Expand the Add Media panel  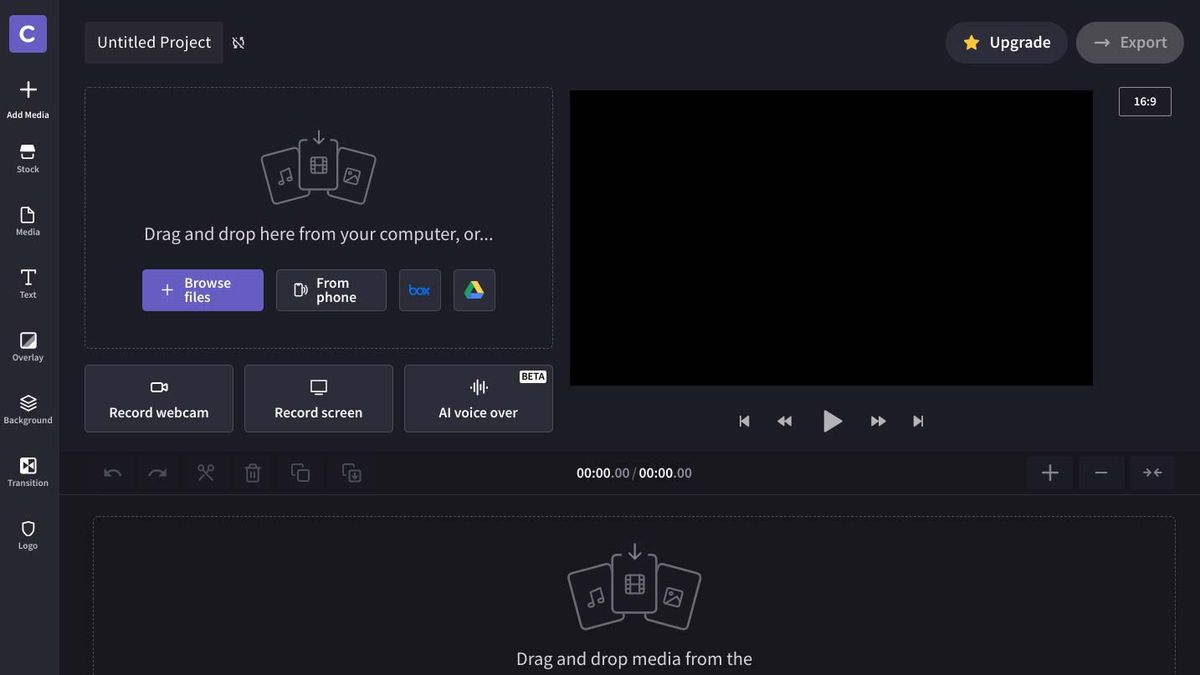27,95
